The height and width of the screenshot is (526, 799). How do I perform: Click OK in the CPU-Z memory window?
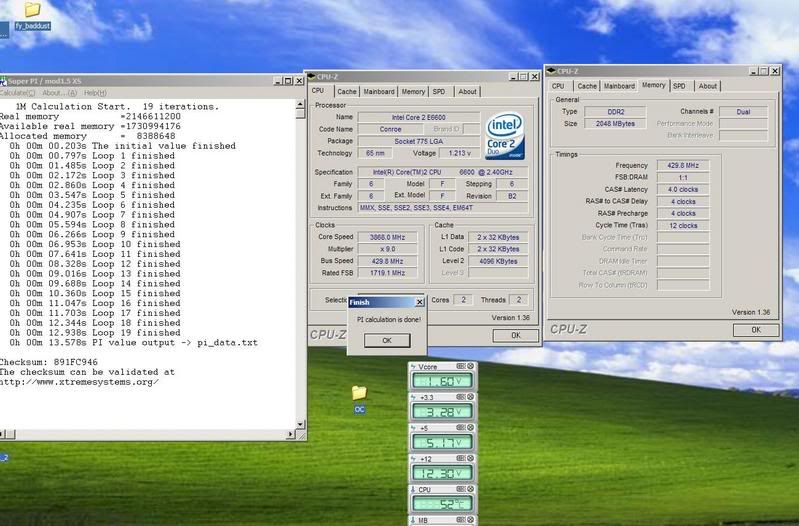pos(756,330)
